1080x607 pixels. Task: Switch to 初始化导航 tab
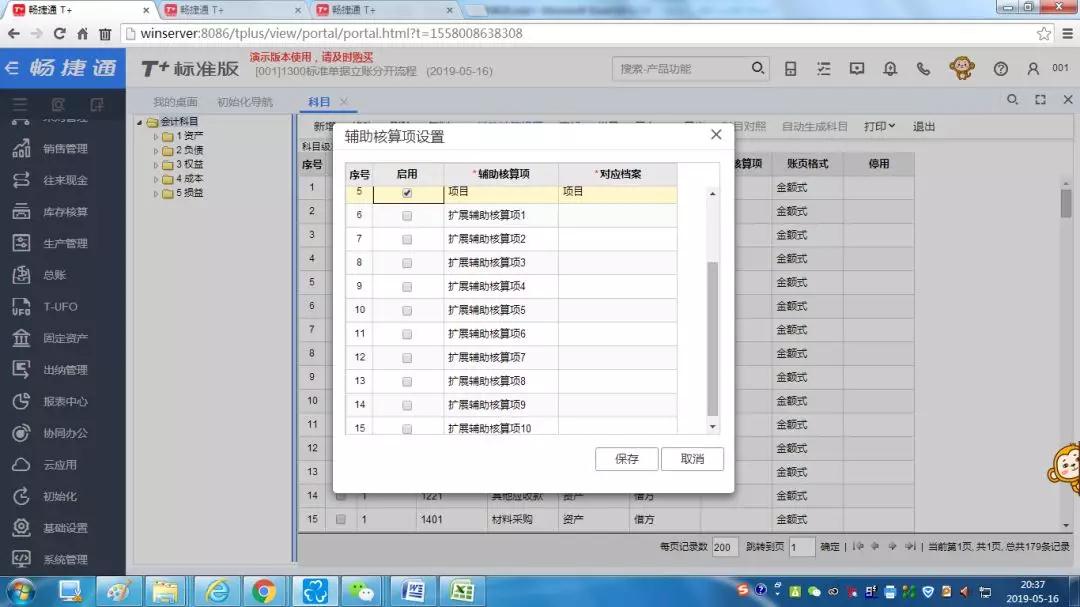coord(245,102)
